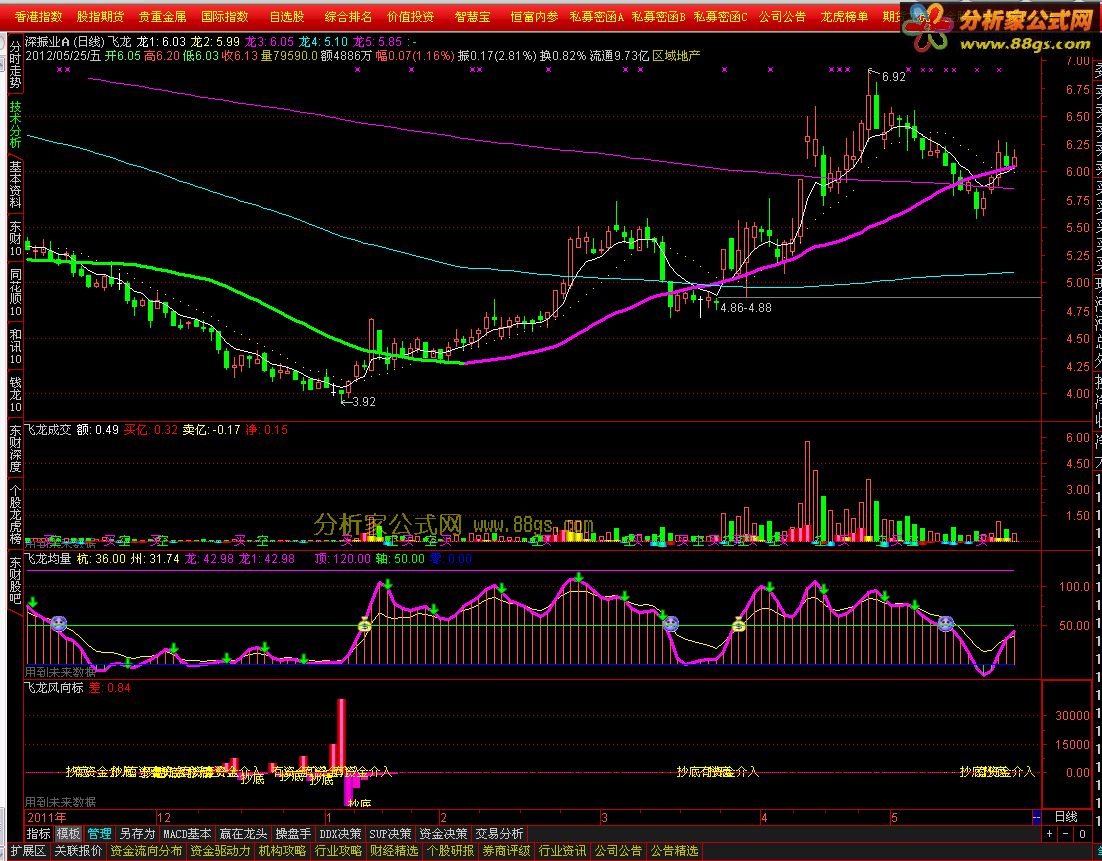Click the 另存为 button
The image size is (1102, 861).
[x=136, y=834]
